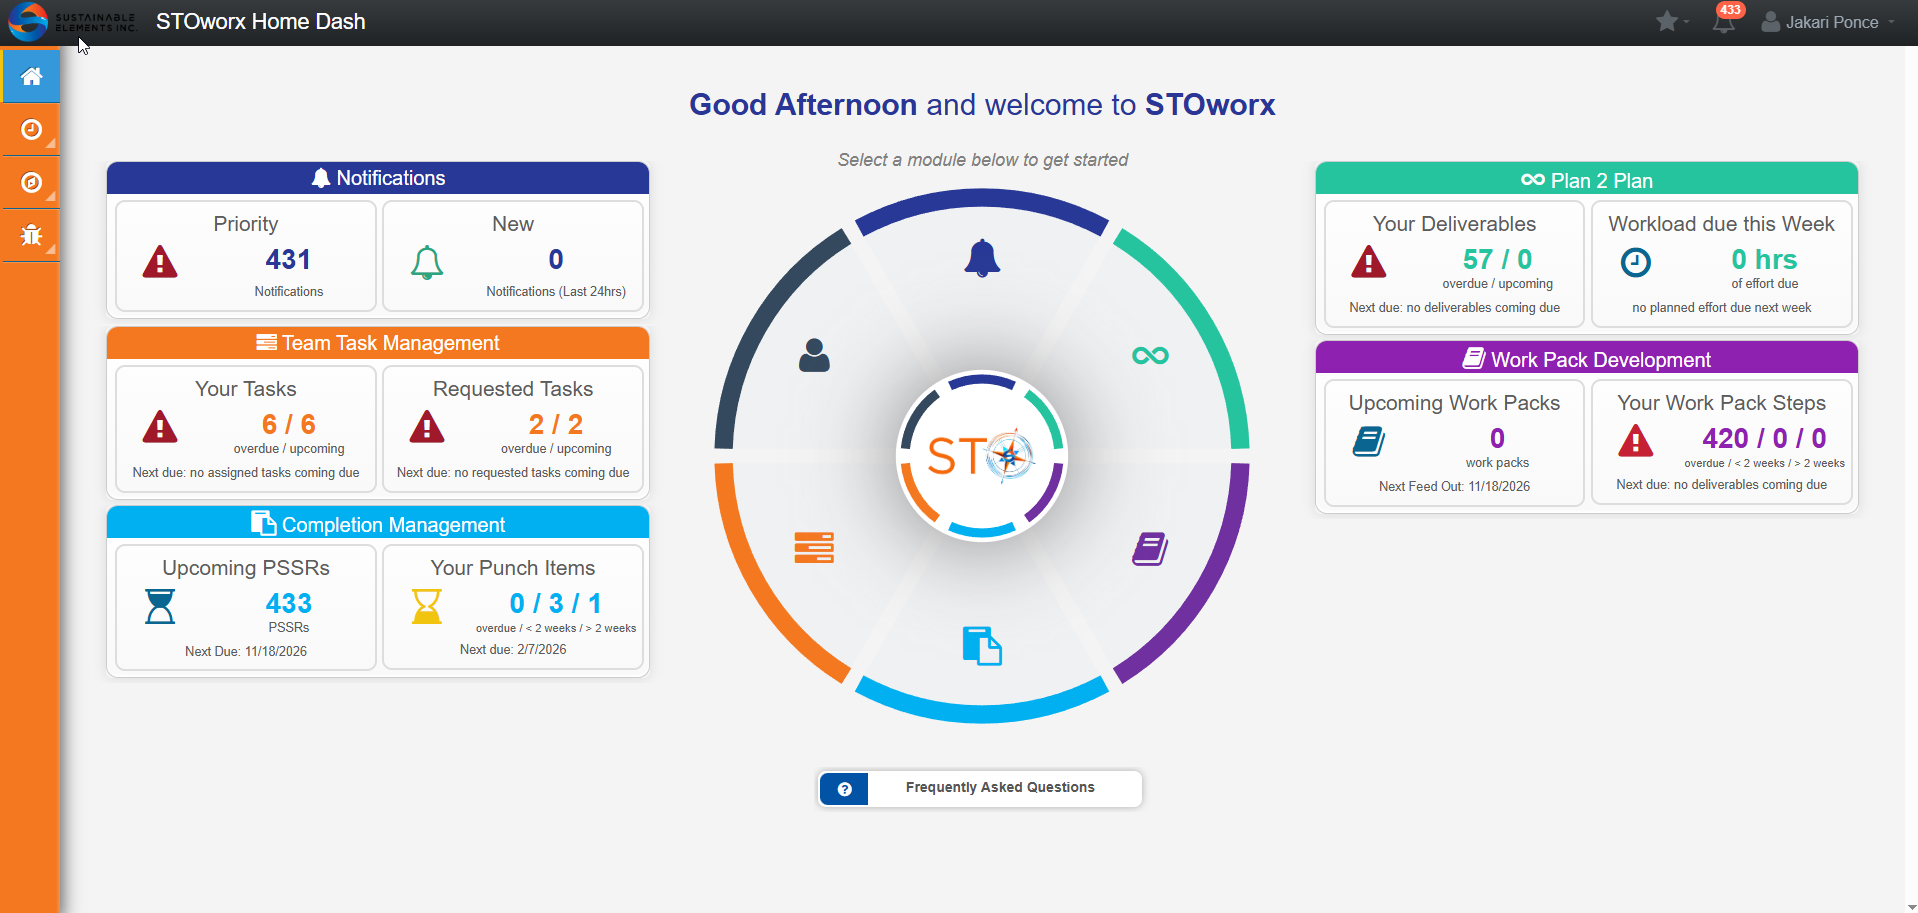Select the user profile wheel icon
Viewport: 1918px width, 913px height.
[814, 355]
